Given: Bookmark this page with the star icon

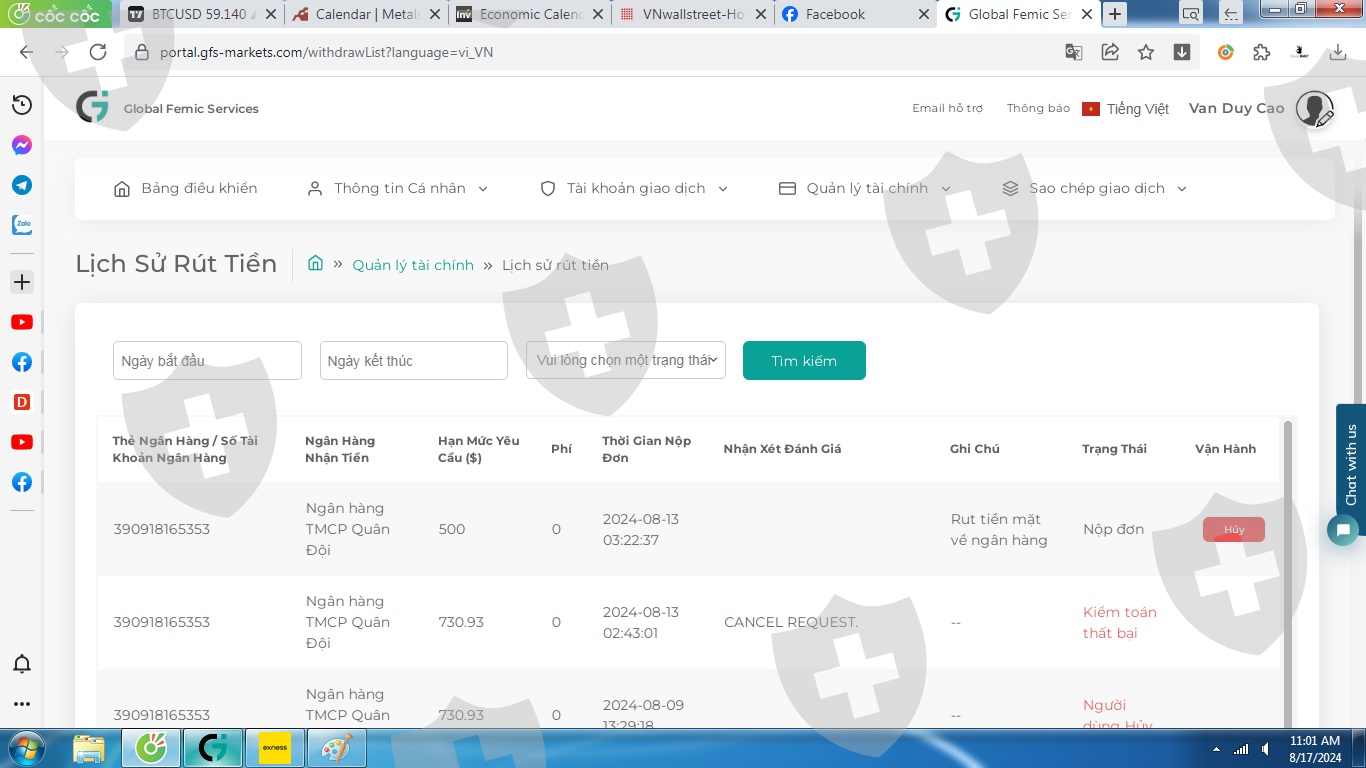Looking at the screenshot, I should click(x=1146, y=52).
